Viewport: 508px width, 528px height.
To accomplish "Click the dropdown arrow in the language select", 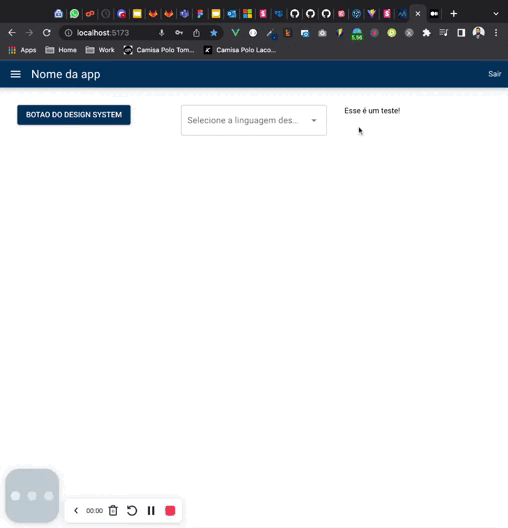I will [314, 120].
